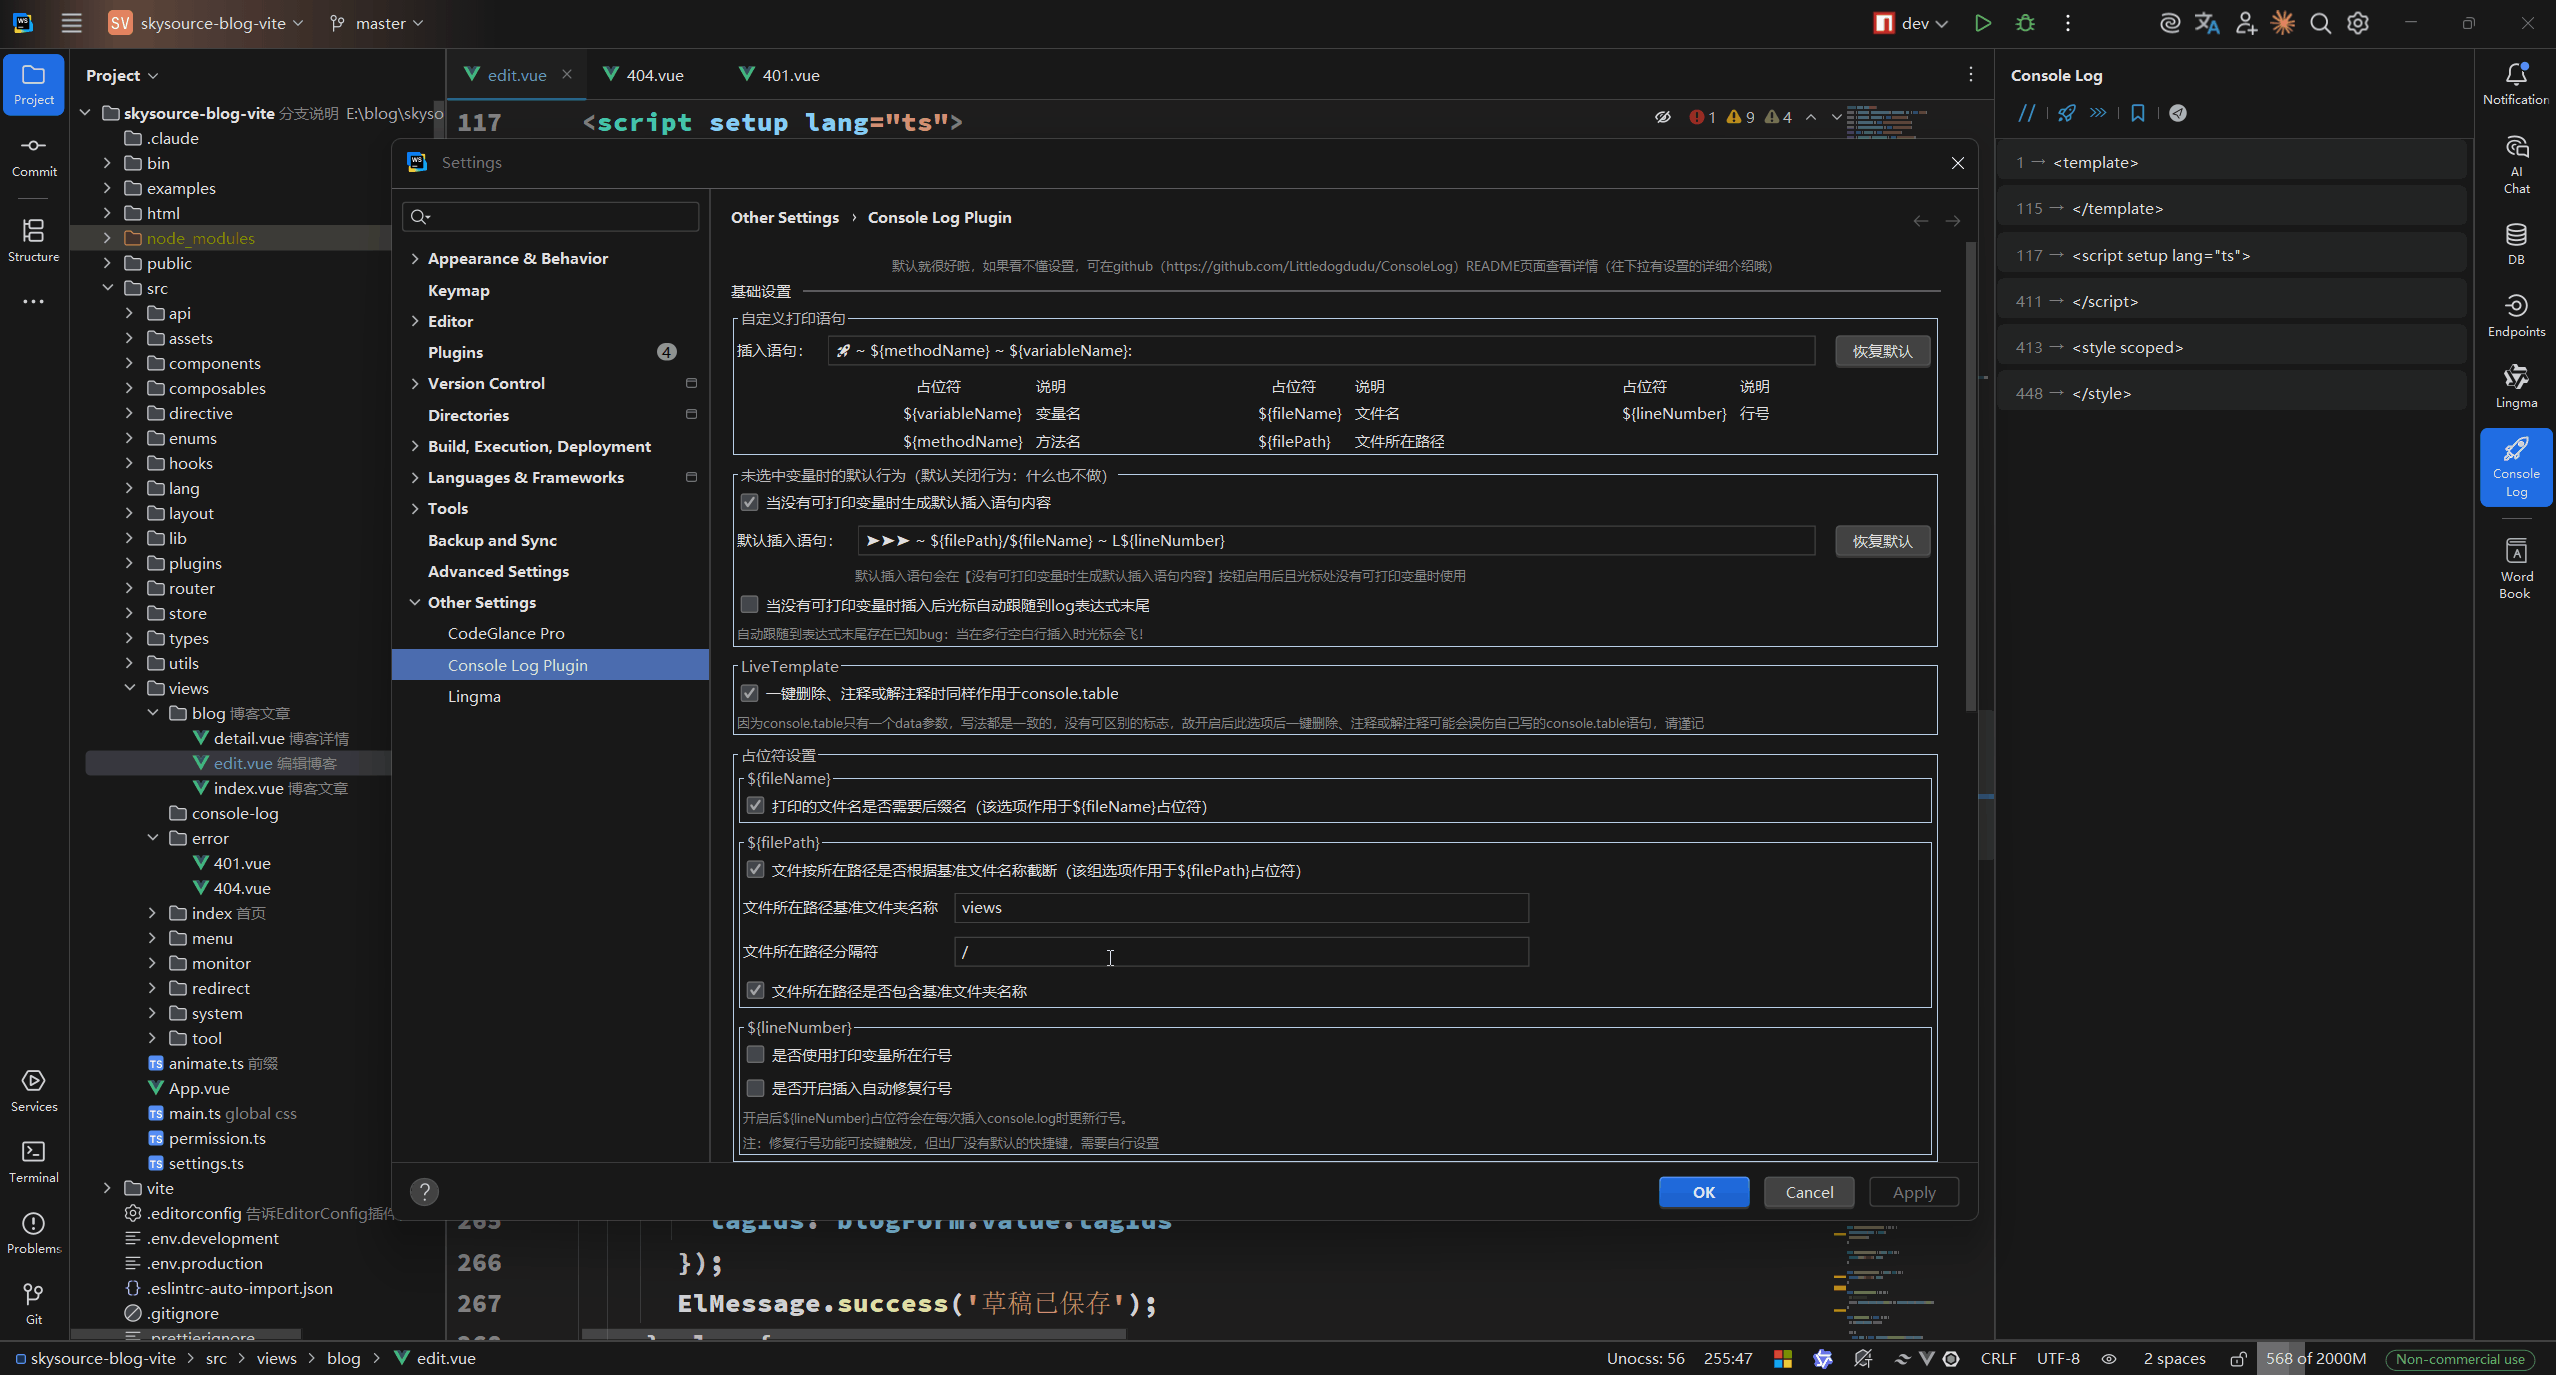Focus the settings search field
Screen dimensions: 2556x1375
pyautogui.click(x=551, y=216)
